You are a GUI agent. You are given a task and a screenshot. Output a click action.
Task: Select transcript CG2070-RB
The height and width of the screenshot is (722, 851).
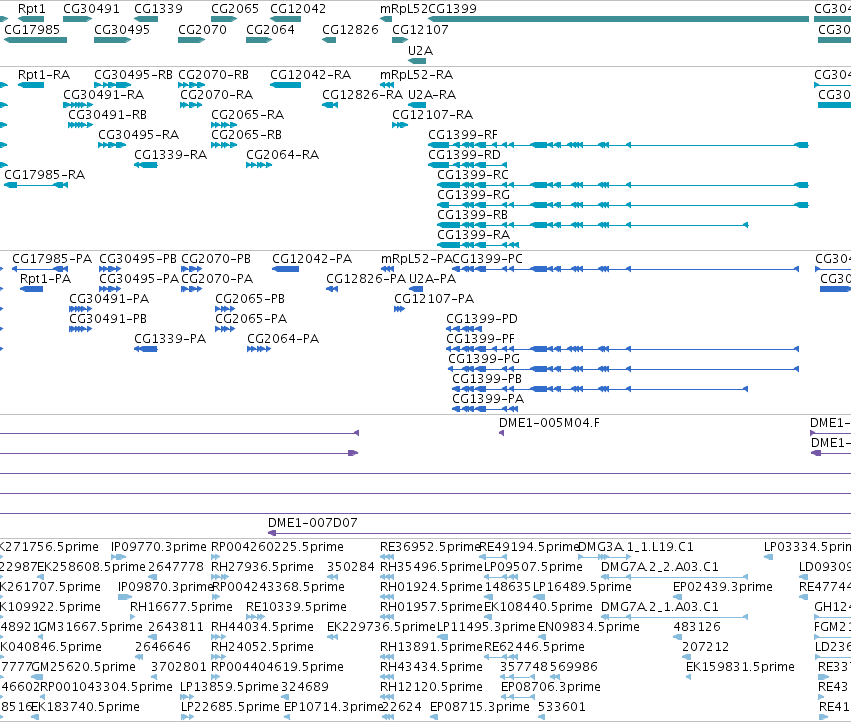(x=213, y=74)
